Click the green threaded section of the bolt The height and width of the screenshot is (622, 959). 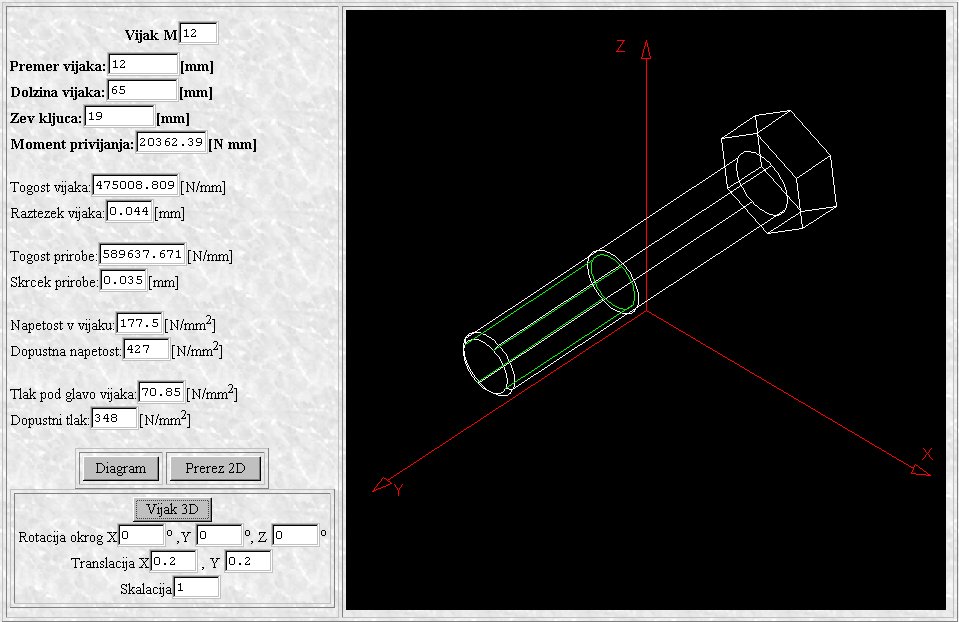click(550, 321)
